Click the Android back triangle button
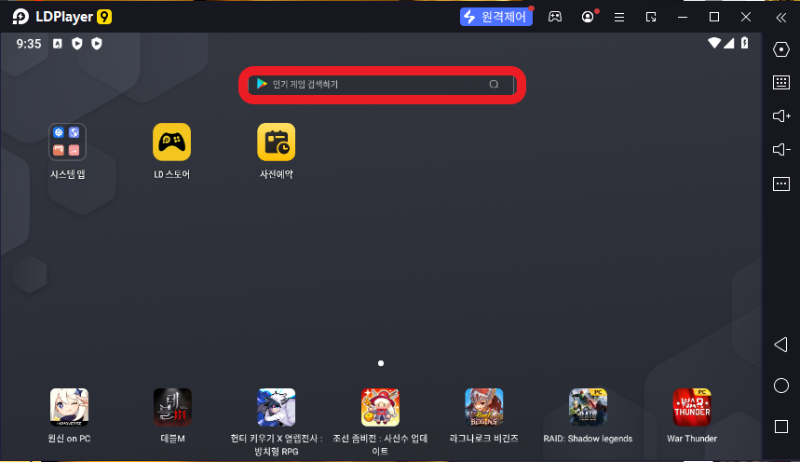Screen dimensions: 800x462 781,345
